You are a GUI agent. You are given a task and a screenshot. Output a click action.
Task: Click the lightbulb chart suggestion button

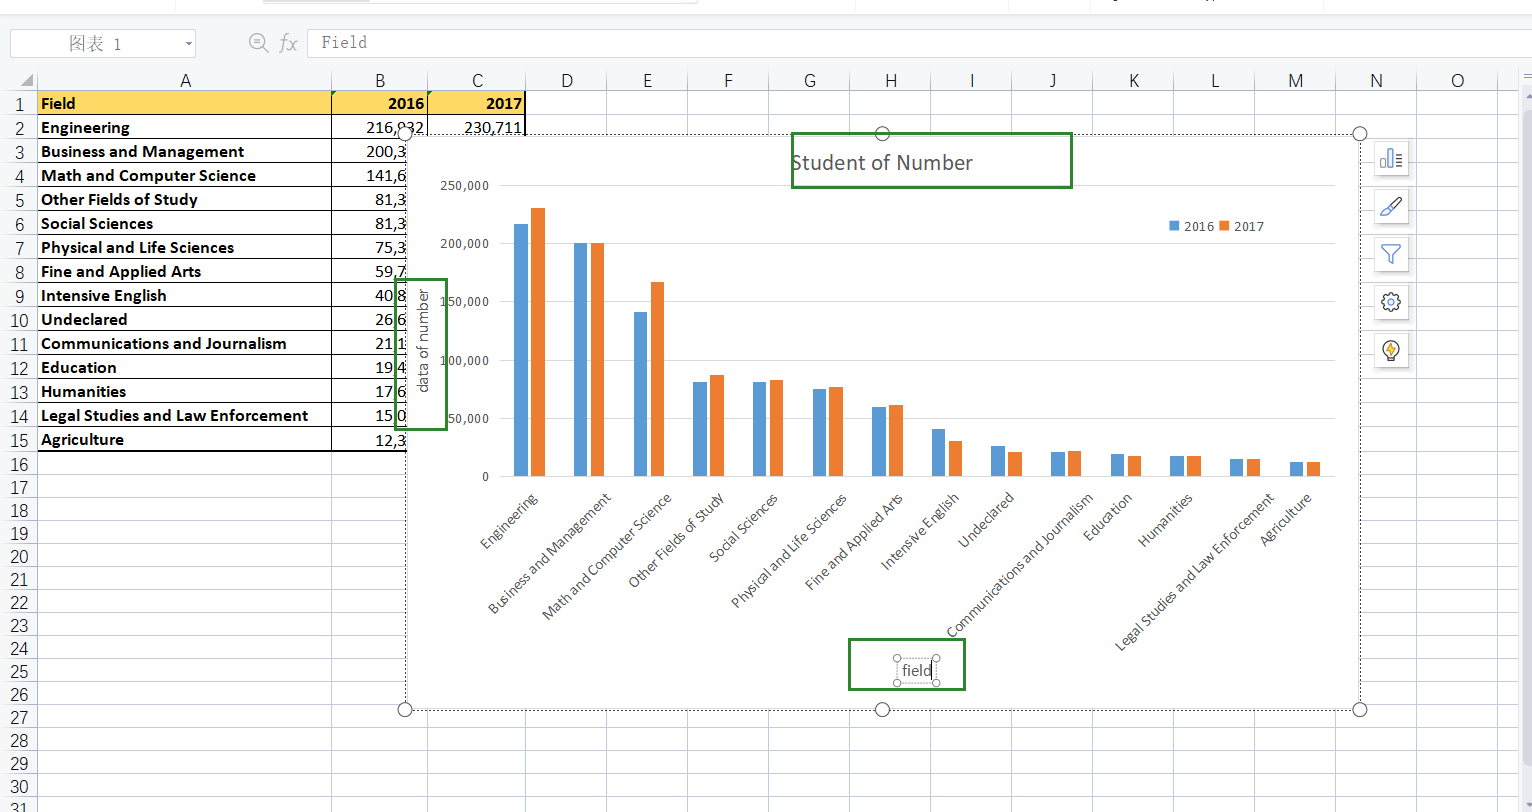click(x=1391, y=350)
